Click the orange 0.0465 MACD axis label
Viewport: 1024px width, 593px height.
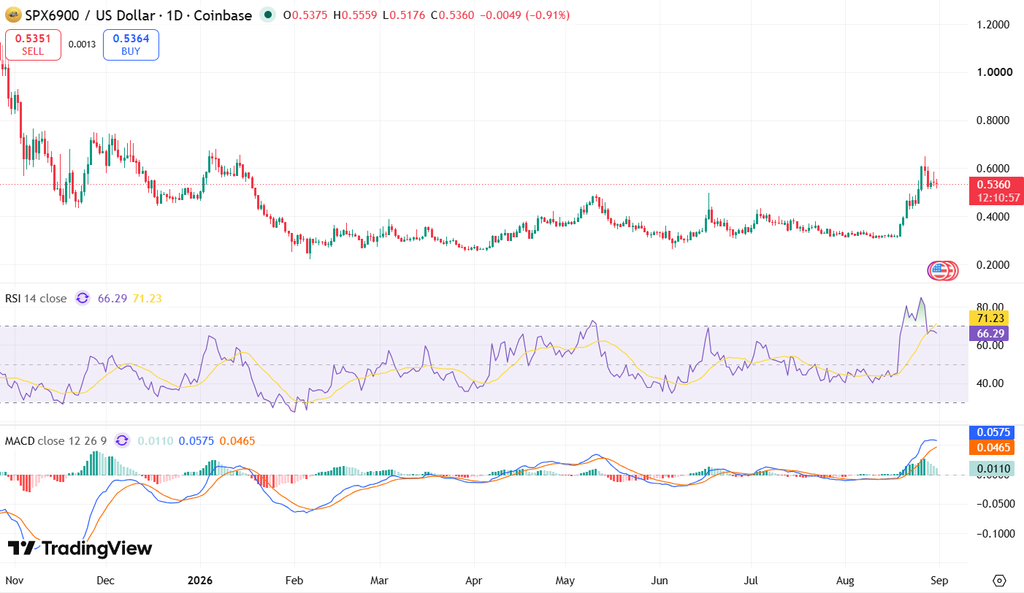tap(993, 447)
